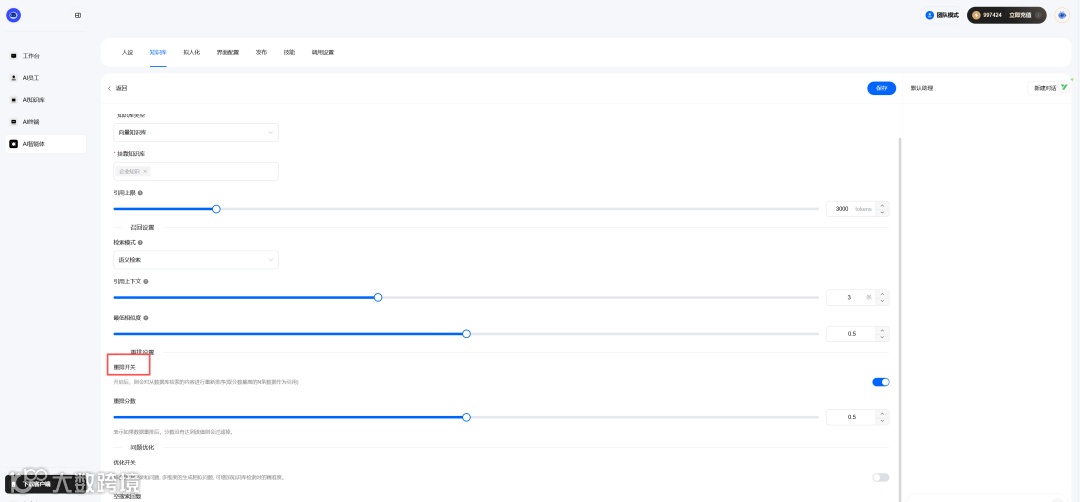Screen dimensions: 1080x502
Task: Switch to the 发布 tab
Action: click(x=261, y=52)
